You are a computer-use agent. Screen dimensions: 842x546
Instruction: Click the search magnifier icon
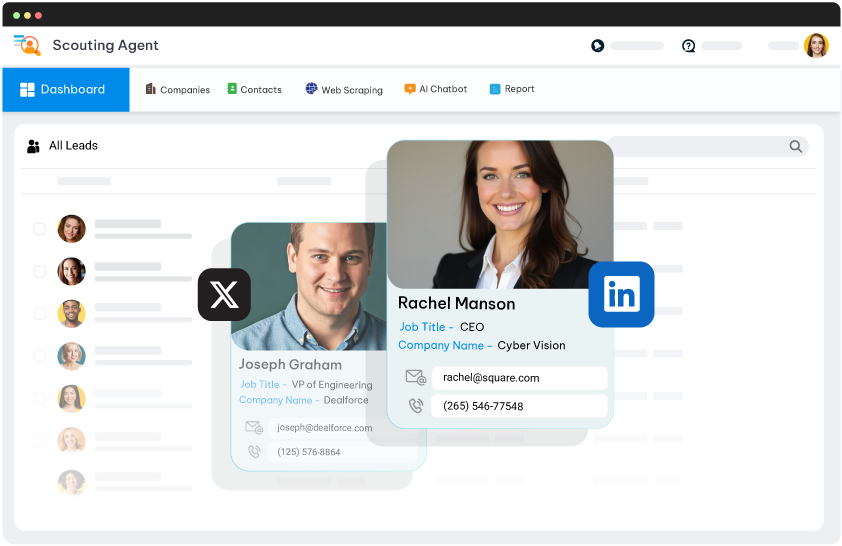pos(796,147)
